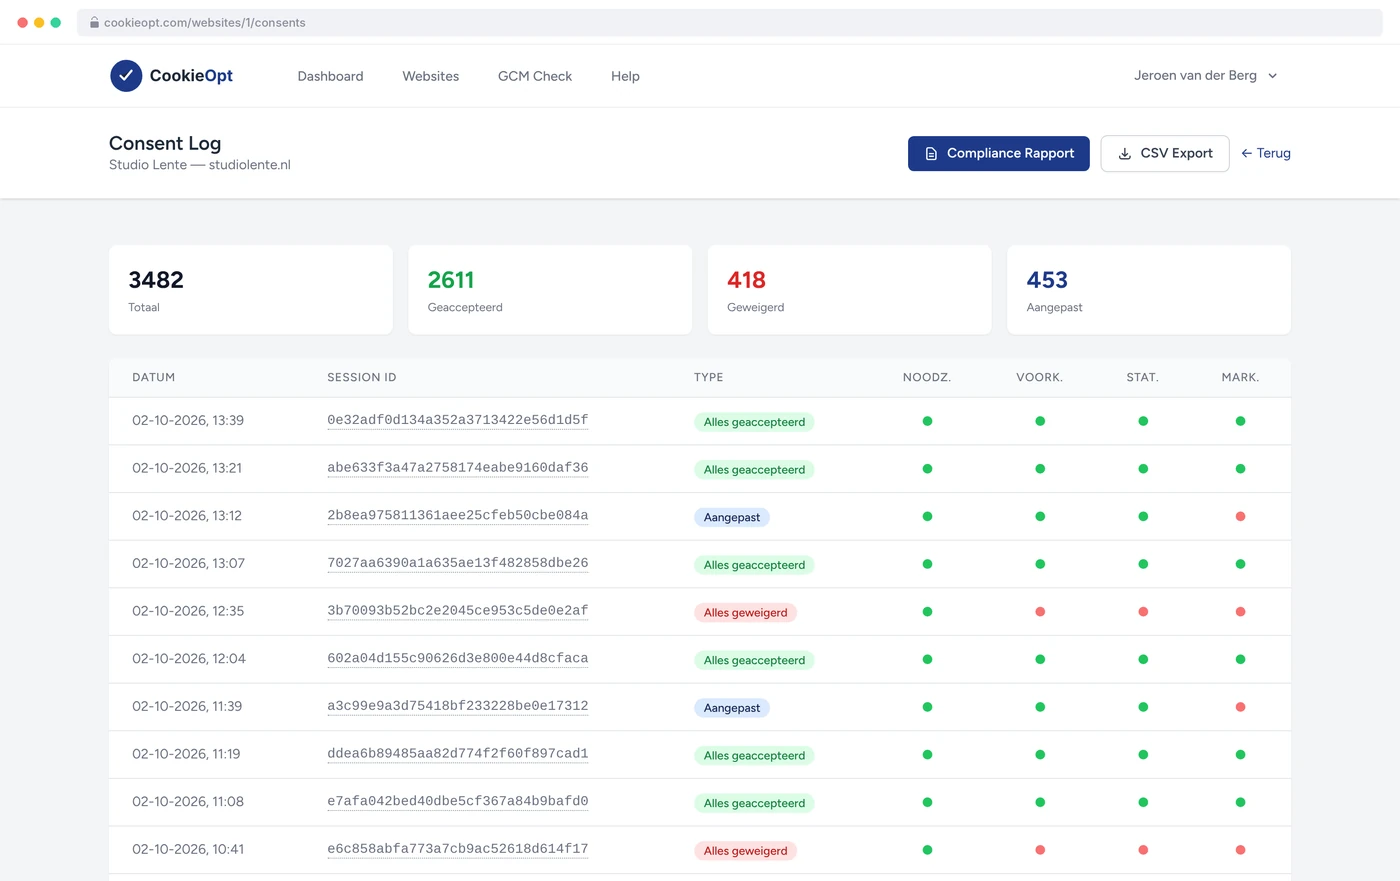
Task: Open session e7afa042bed40dbe5cf367a84b9bafd0
Action: (x=458, y=802)
